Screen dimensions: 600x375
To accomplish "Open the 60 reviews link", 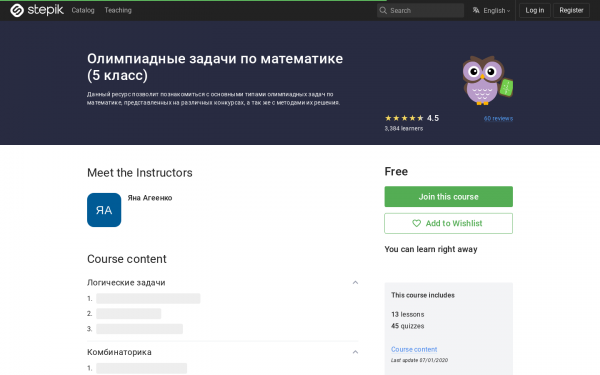I will click(498, 119).
